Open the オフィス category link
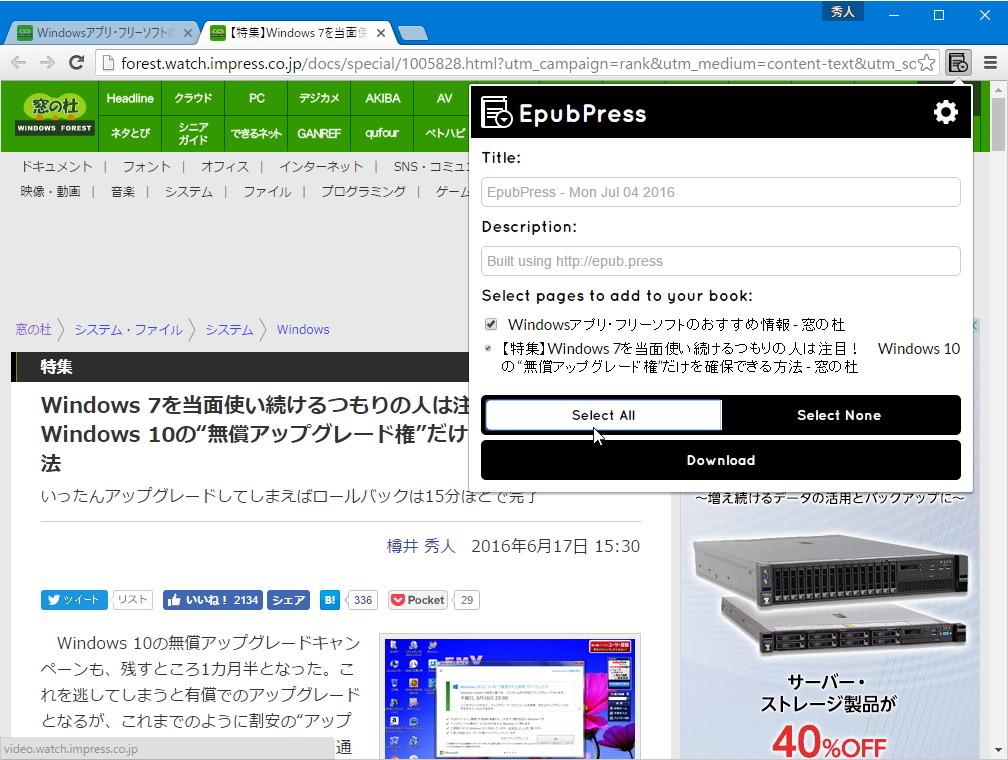The height and width of the screenshot is (760, 1008). (x=224, y=167)
